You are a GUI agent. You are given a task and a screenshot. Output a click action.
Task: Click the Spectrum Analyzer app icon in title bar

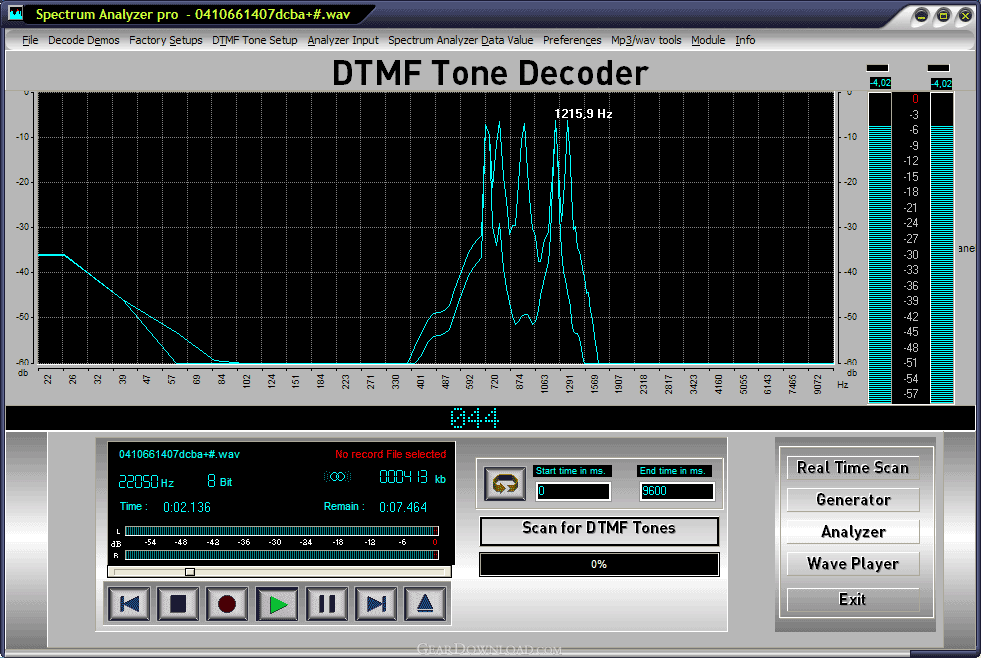tap(15, 13)
